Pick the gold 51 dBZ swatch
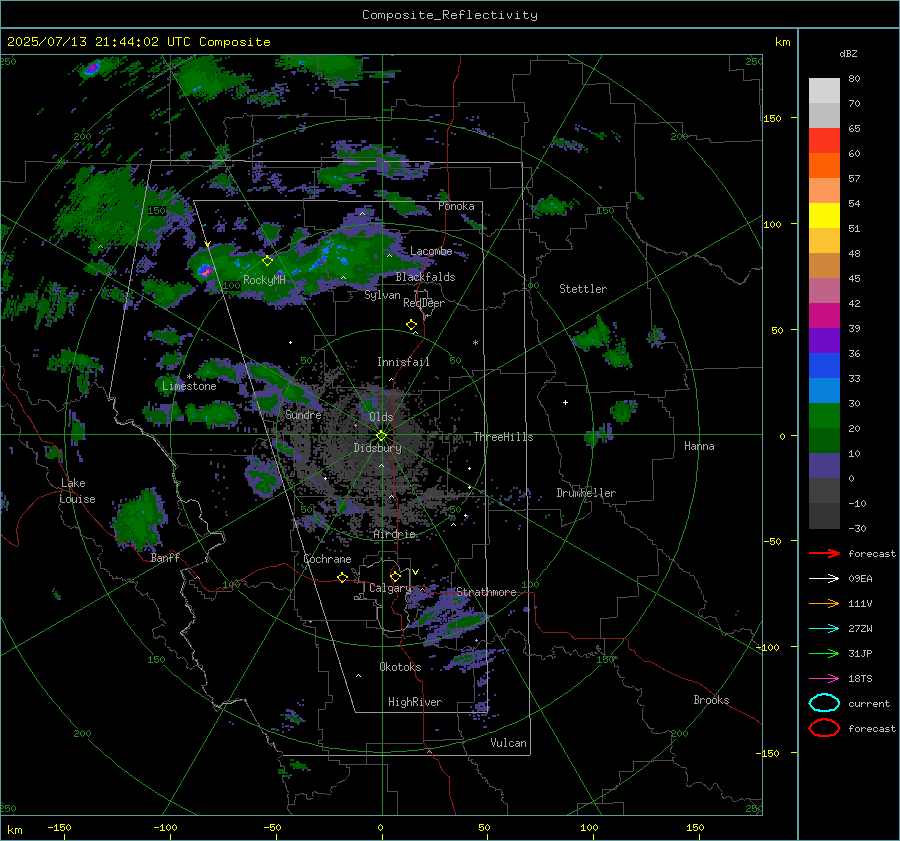 [x=824, y=241]
